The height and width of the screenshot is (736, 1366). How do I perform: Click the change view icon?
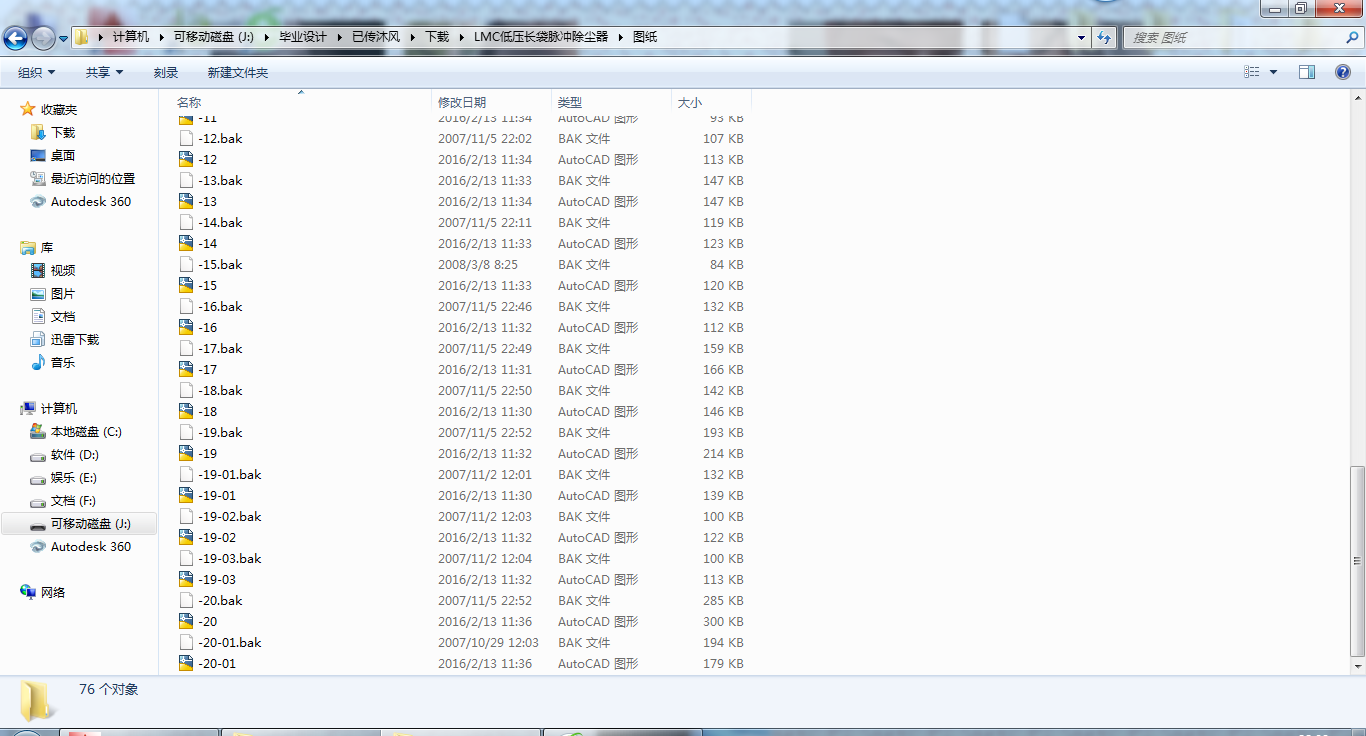click(x=1252, y=72)
